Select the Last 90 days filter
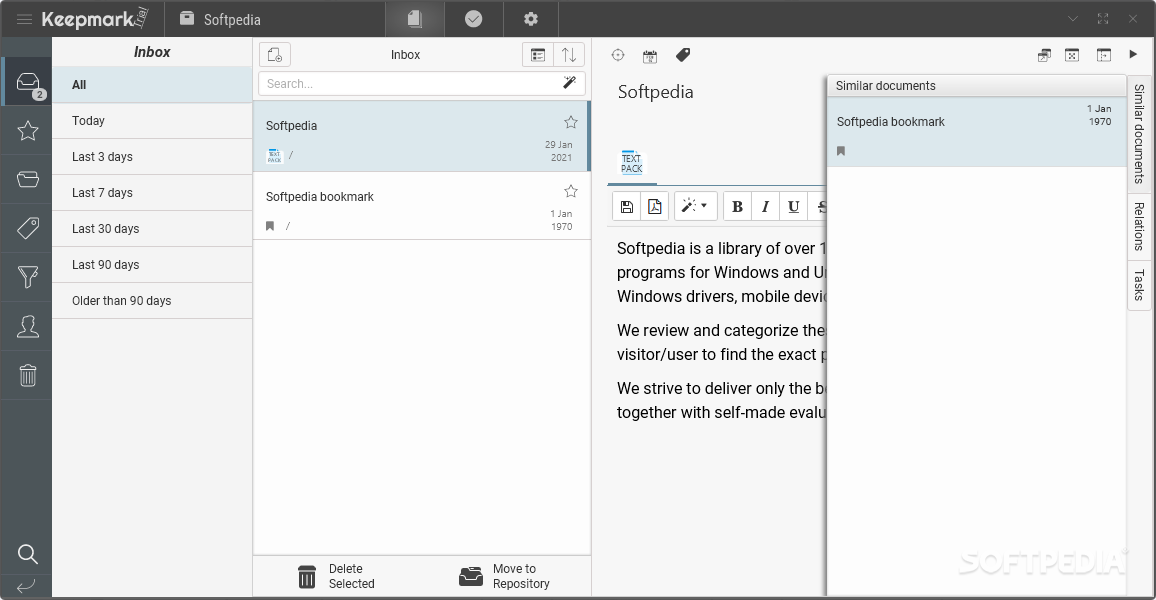Viewport: 1156px width, 600px height. point(152,265)
